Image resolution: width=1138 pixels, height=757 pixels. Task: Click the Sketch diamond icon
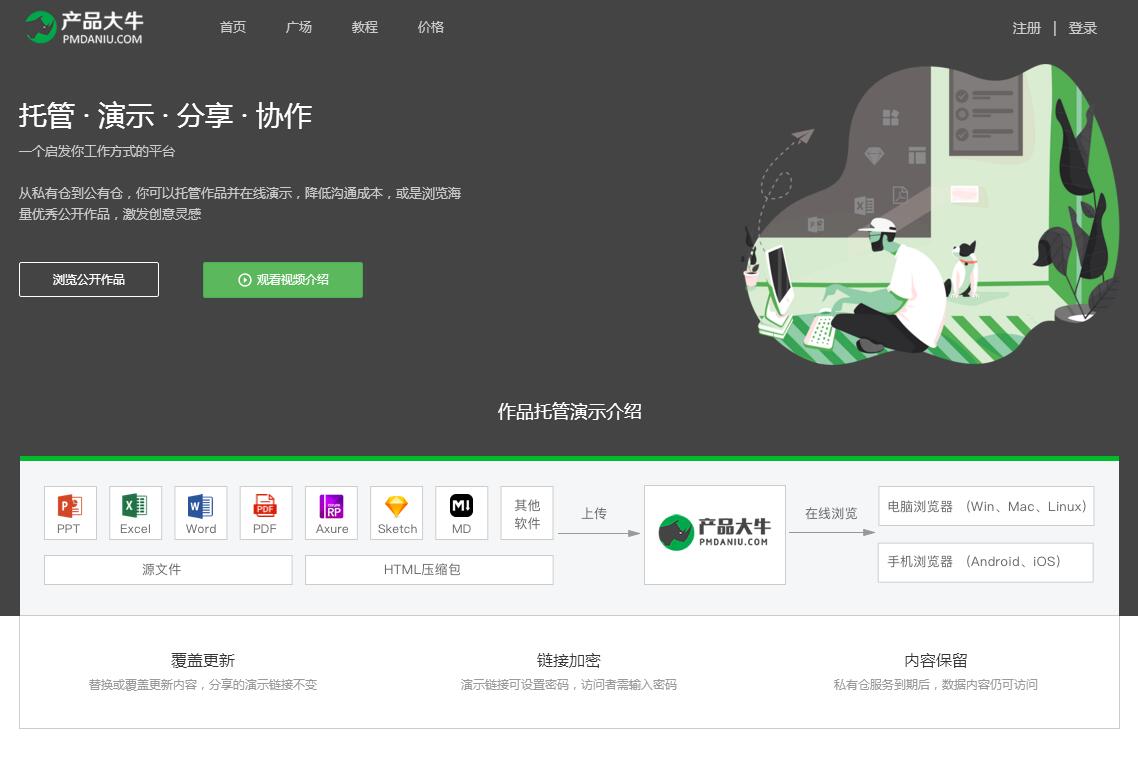(397, 513)
